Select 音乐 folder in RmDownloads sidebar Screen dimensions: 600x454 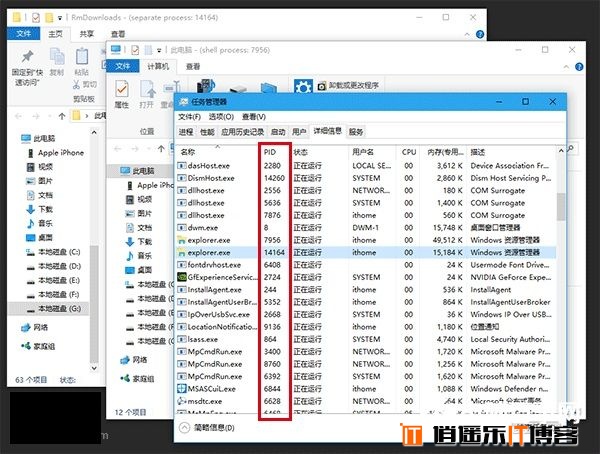point(39,224)
